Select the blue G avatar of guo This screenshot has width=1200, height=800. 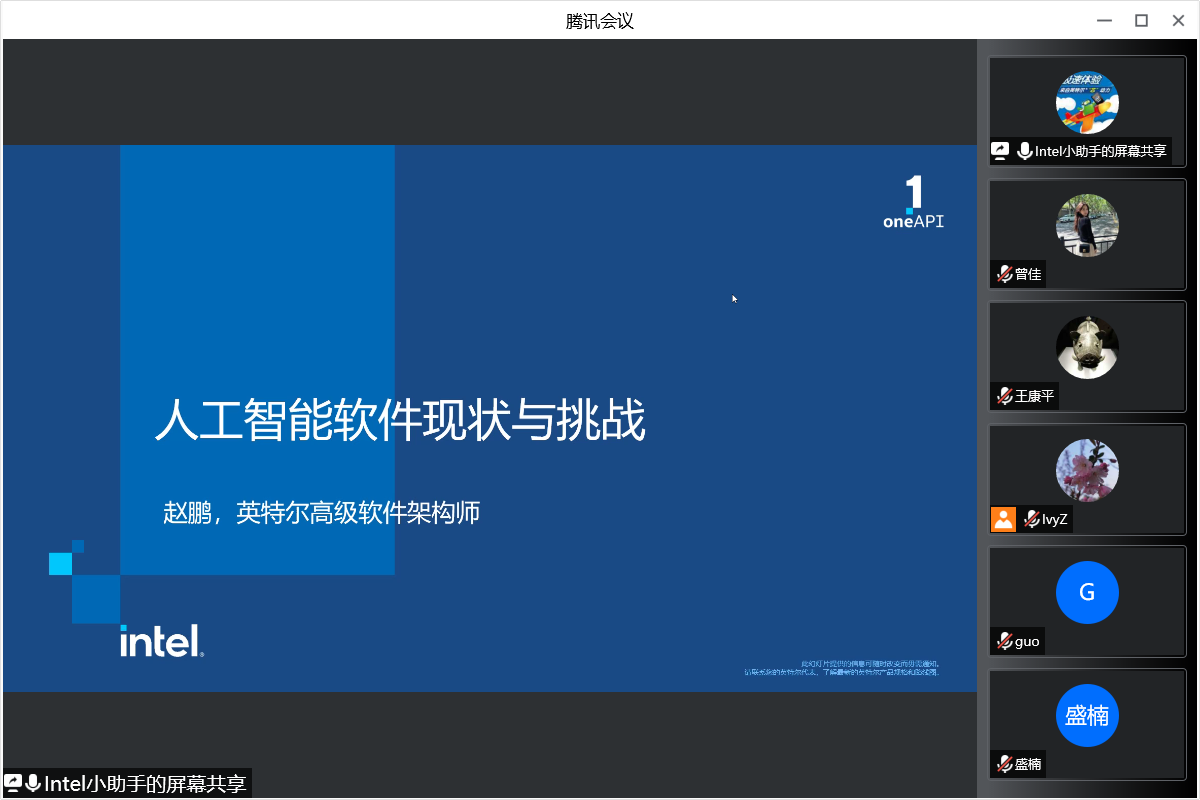tap(1087, 592)
